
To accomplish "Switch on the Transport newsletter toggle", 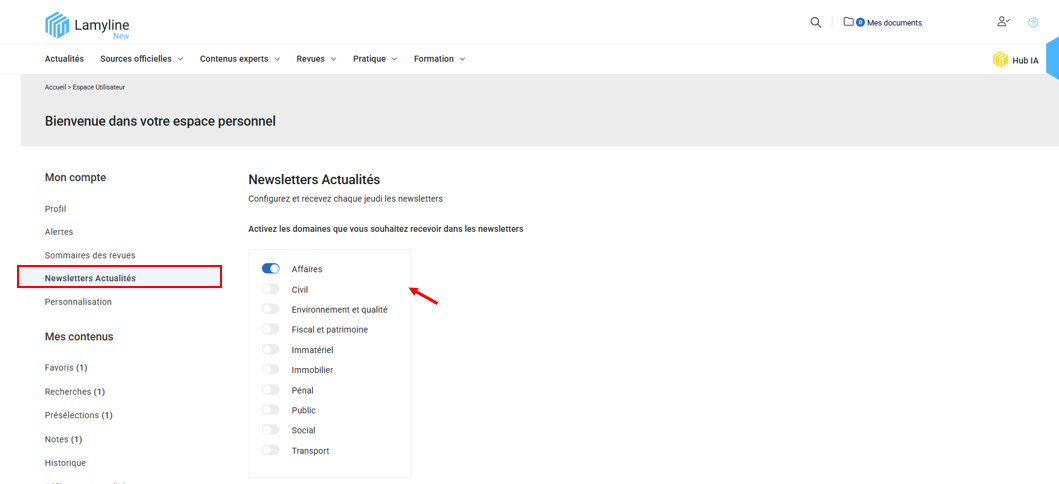I will point(271,450).
